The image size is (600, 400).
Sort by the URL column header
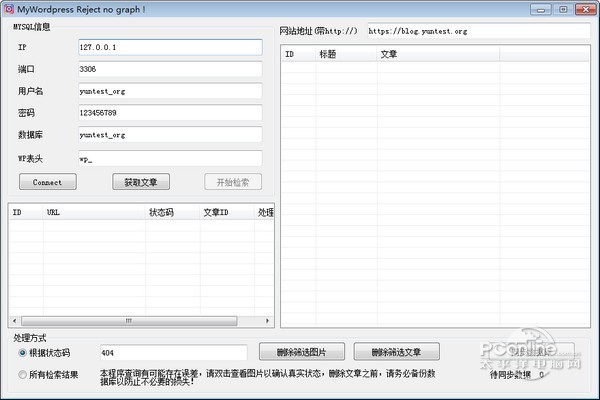click(x=94, y=212)
